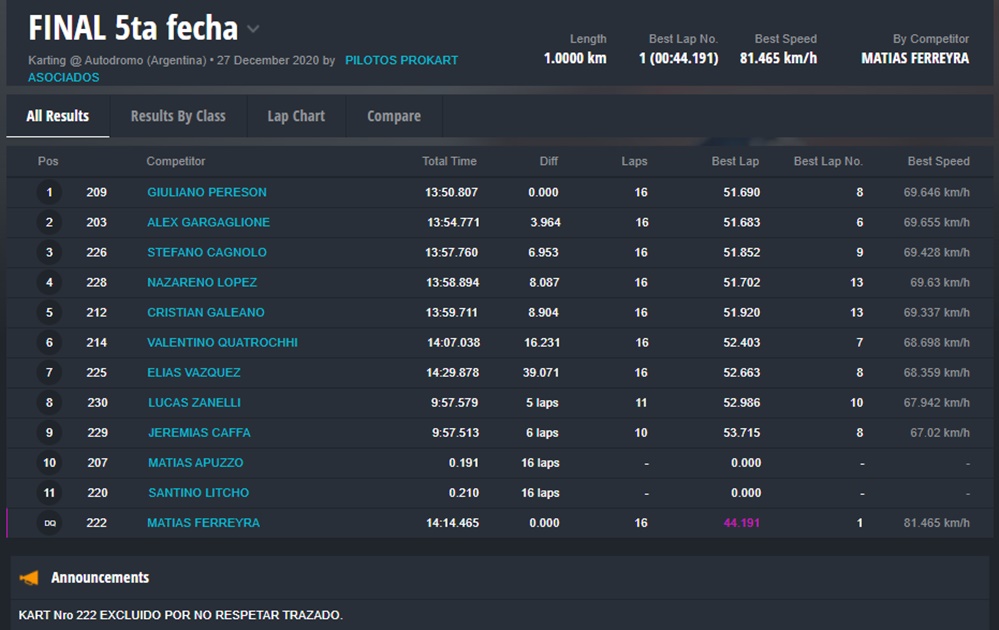Select the All Results tab
This screenshot has width=999, height=630.
[57, 116]
